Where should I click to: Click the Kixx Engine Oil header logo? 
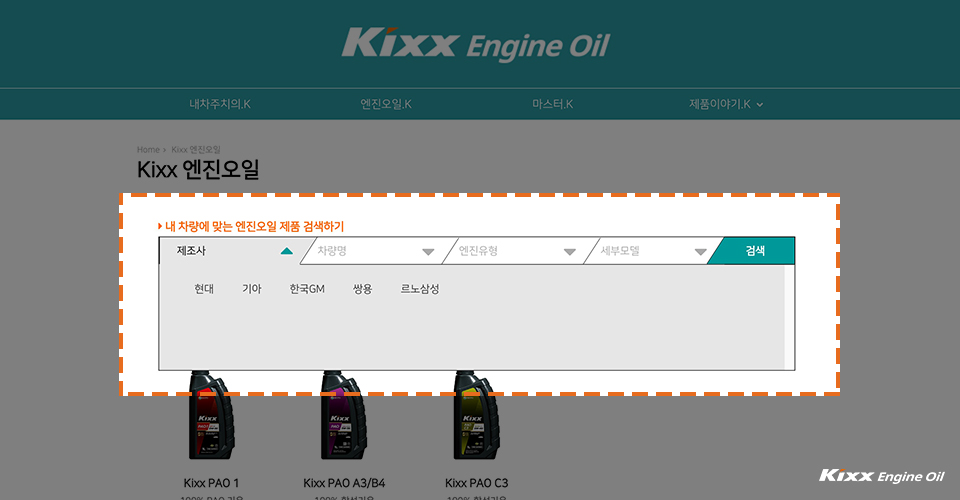[x=476, y=44]
